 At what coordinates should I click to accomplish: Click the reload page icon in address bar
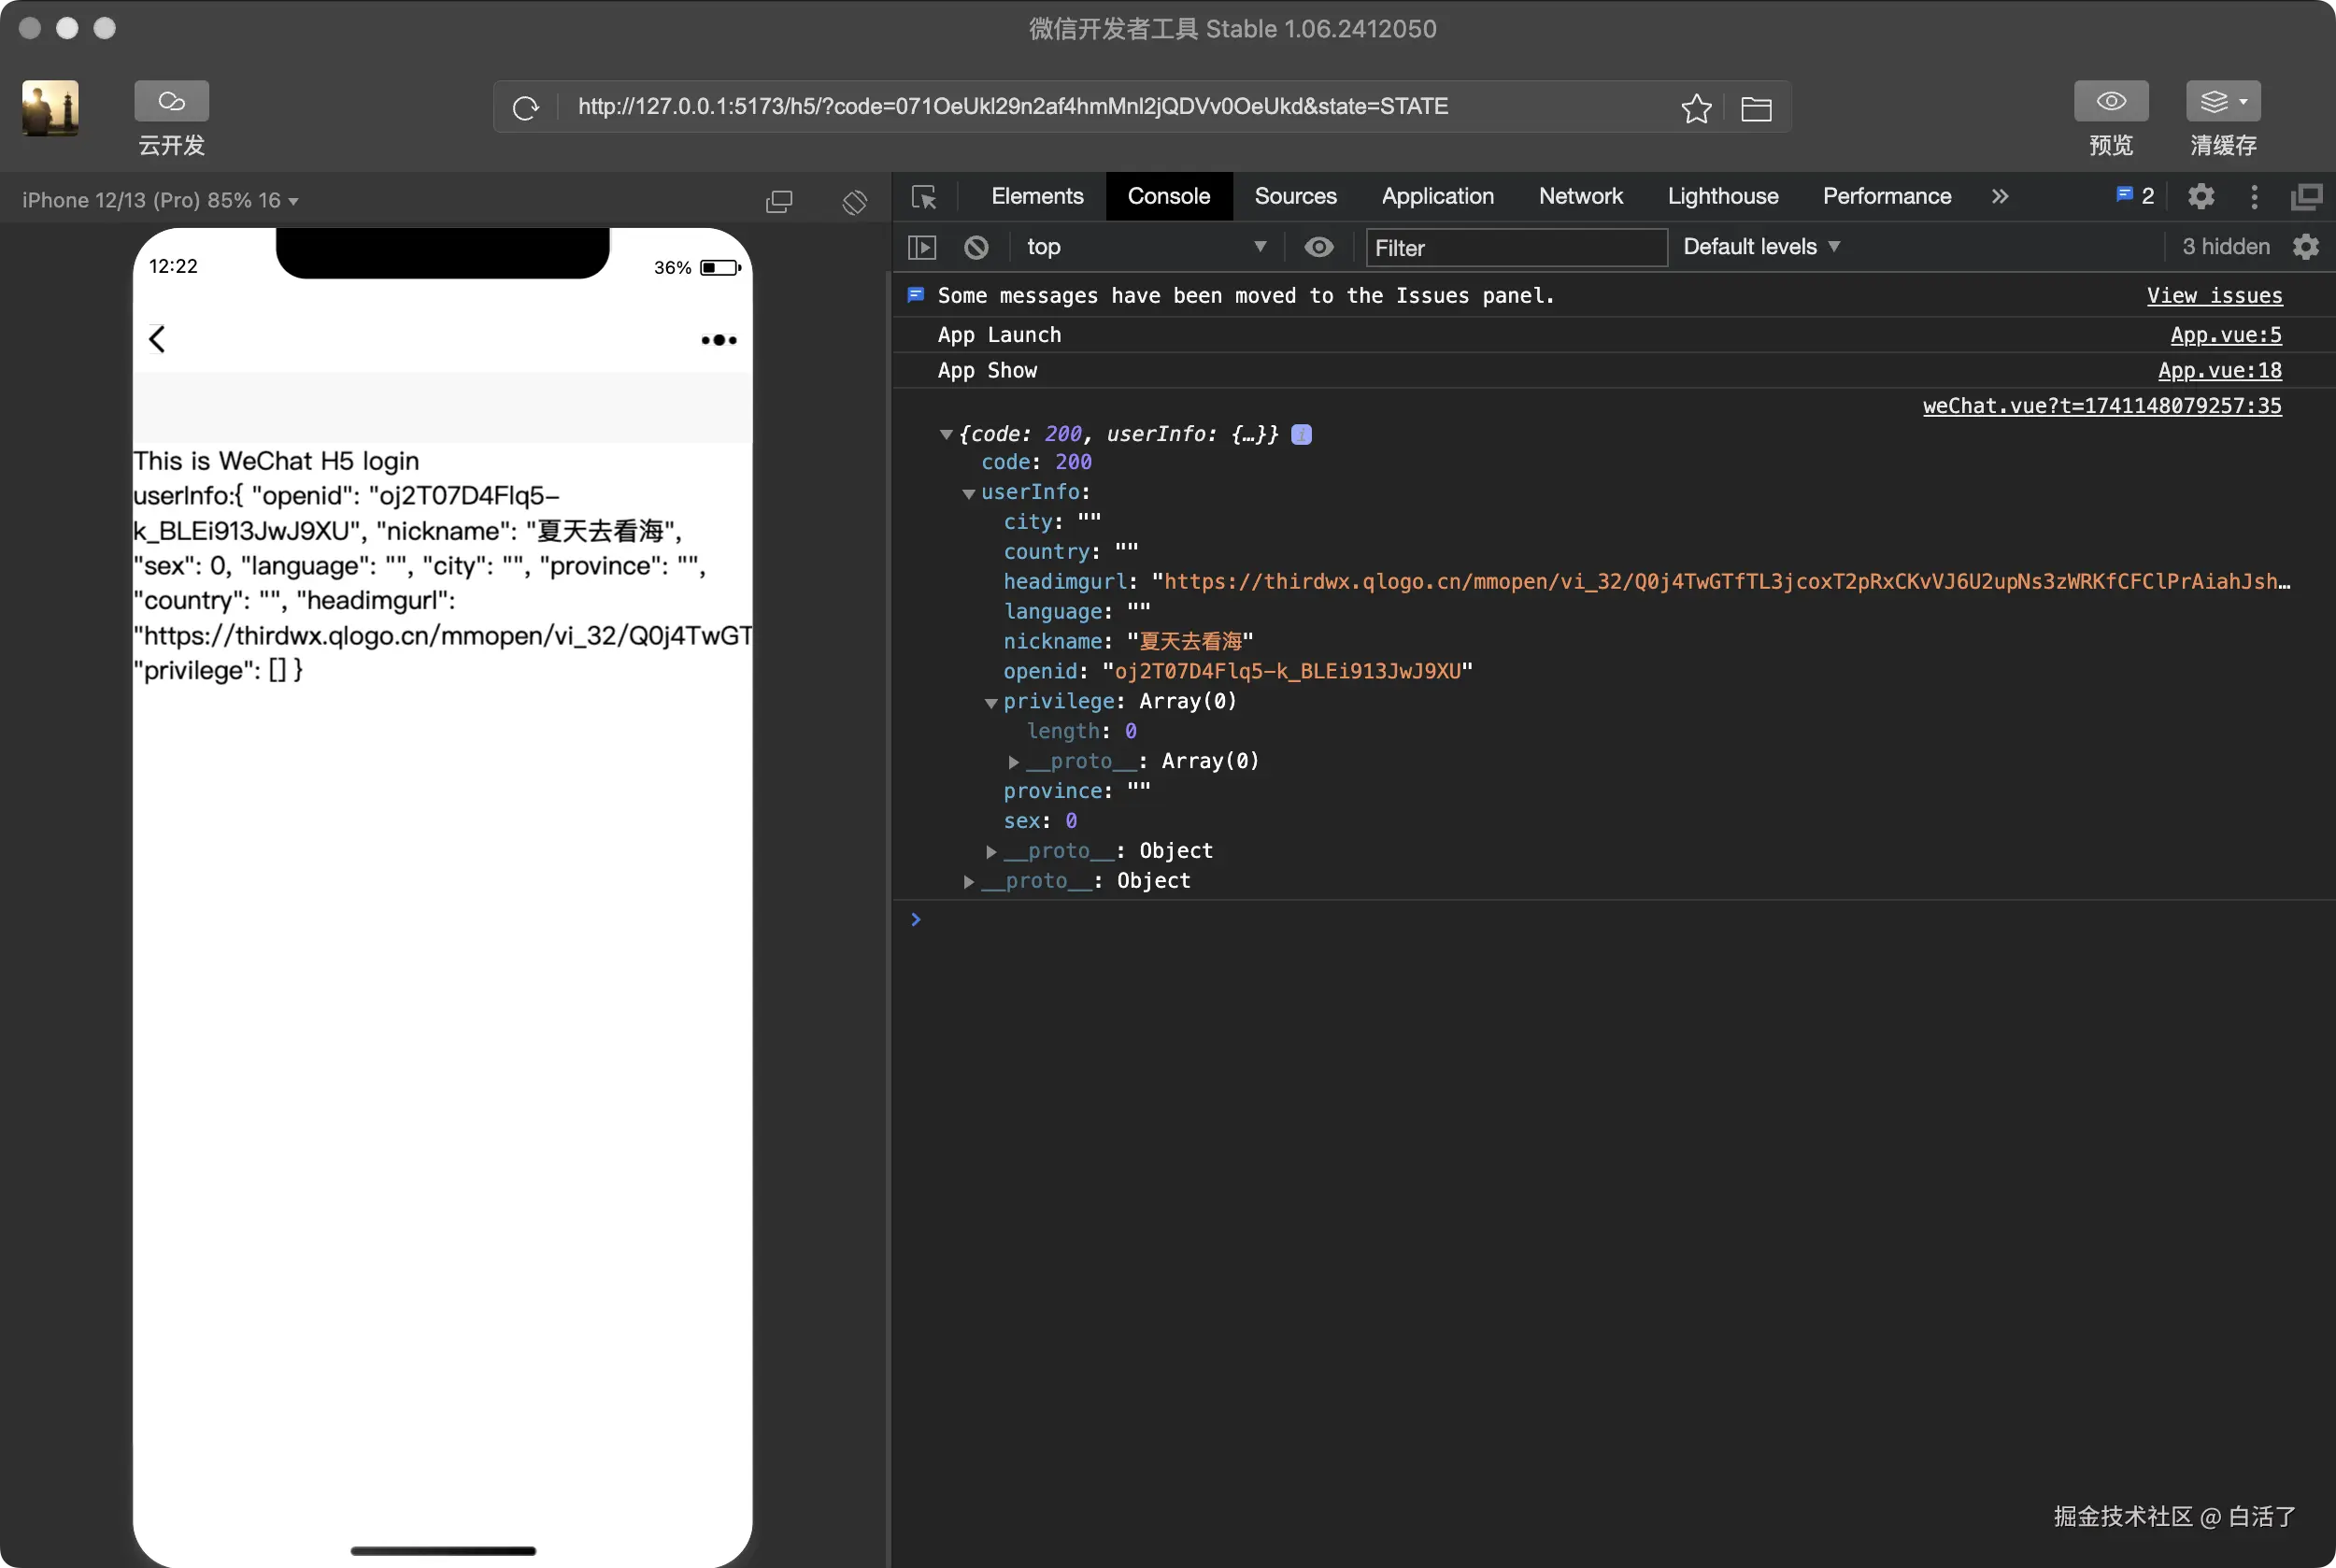(526, 107)
